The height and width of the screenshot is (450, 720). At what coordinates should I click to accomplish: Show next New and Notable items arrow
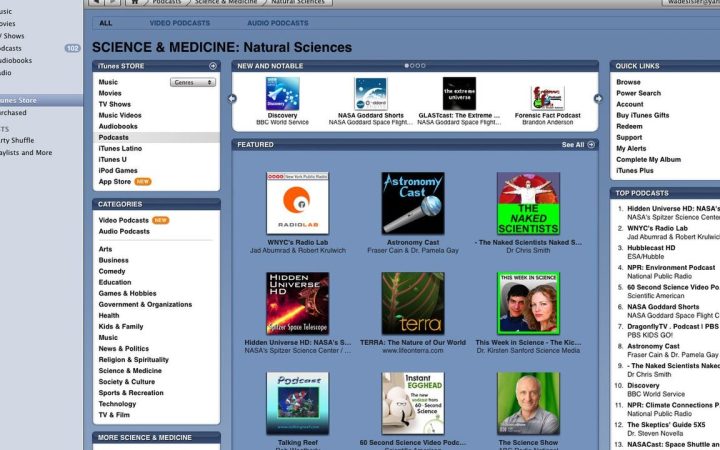coord(597,98)
